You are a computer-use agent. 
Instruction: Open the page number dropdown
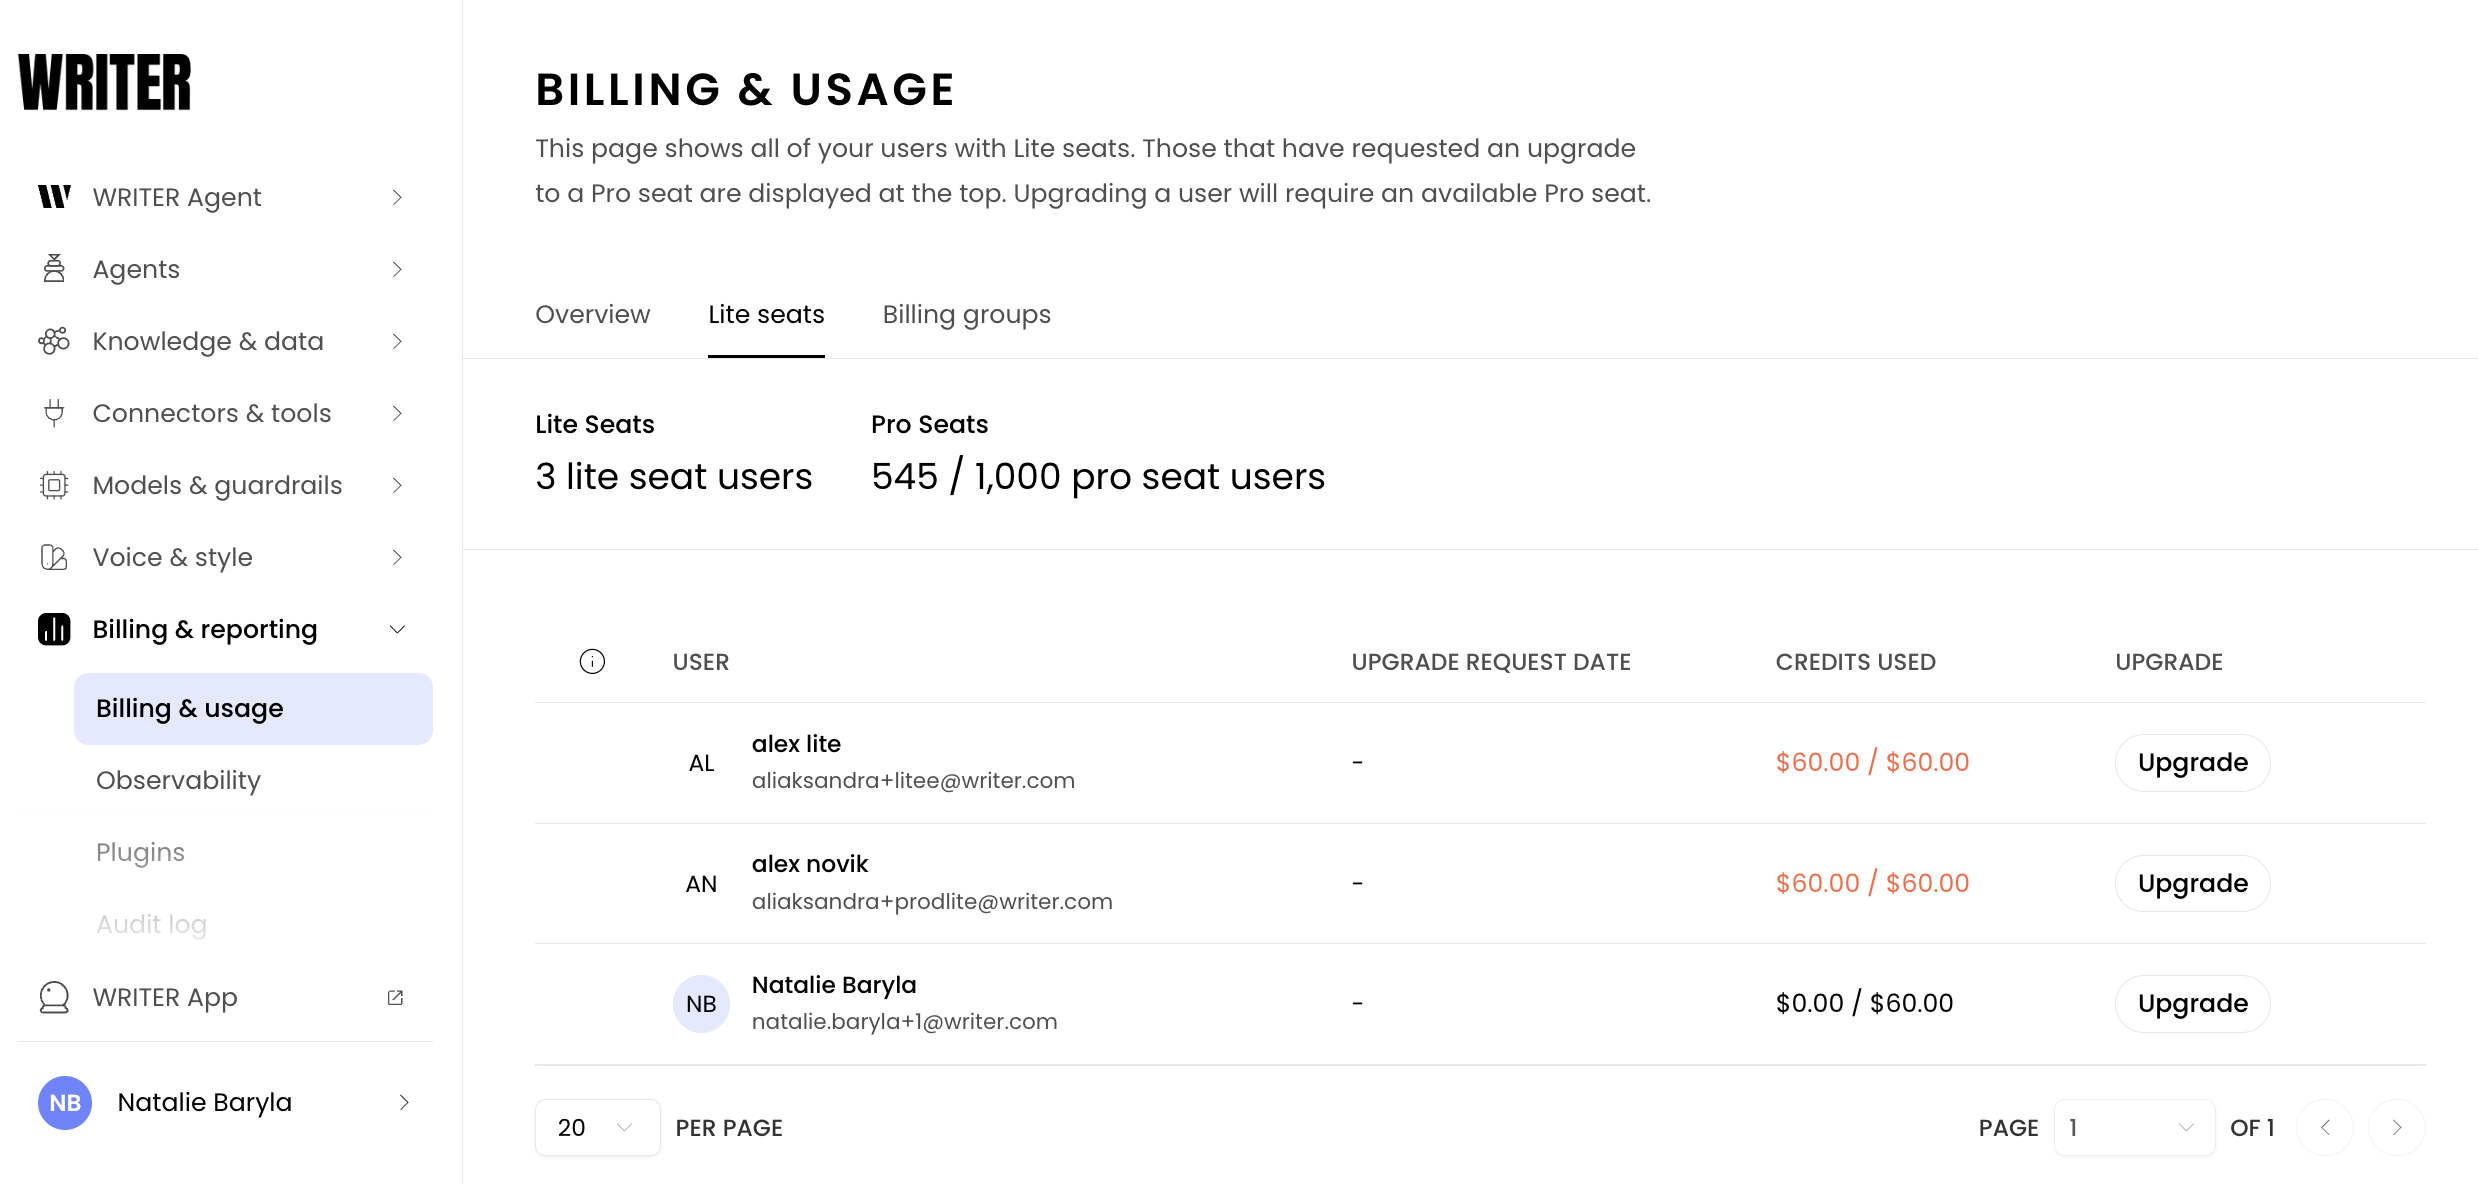(x=2133, y=1127)
